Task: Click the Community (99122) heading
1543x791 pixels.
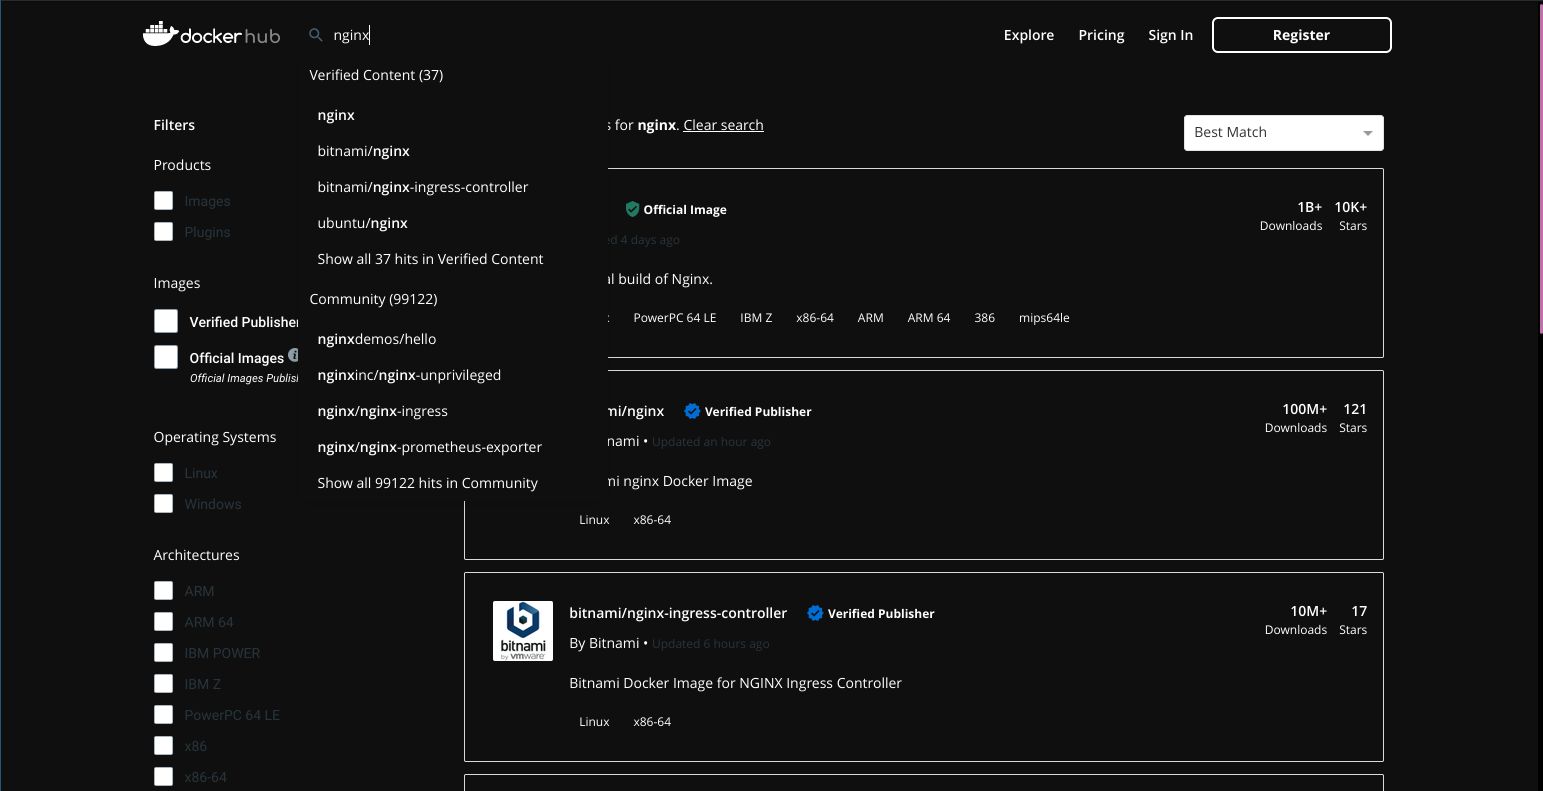Action: [x=373, y=299]
